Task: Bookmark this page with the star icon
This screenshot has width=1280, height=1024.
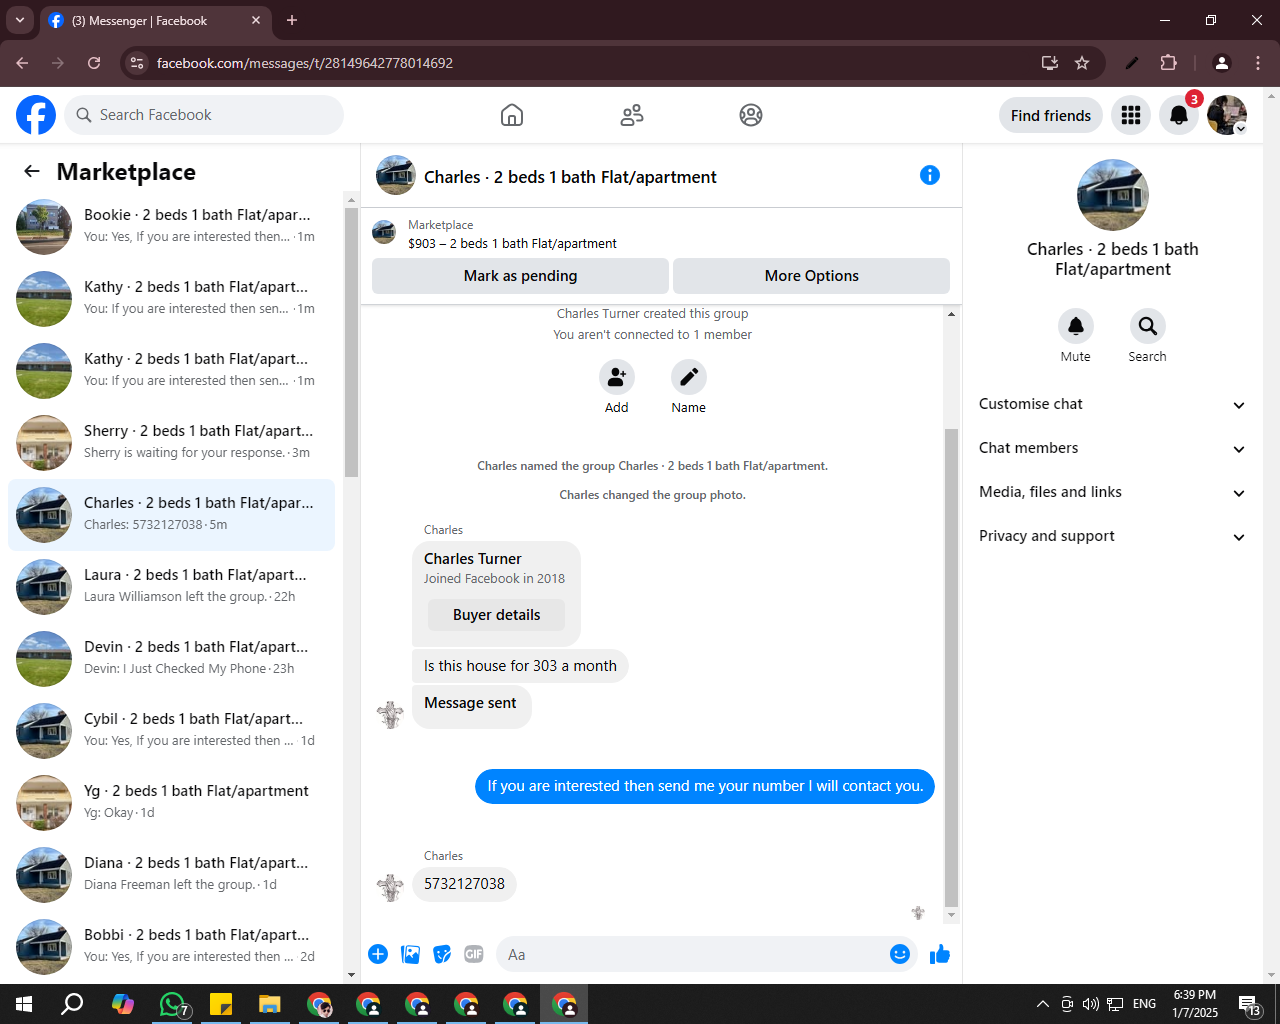Action: pos(1082,63)
